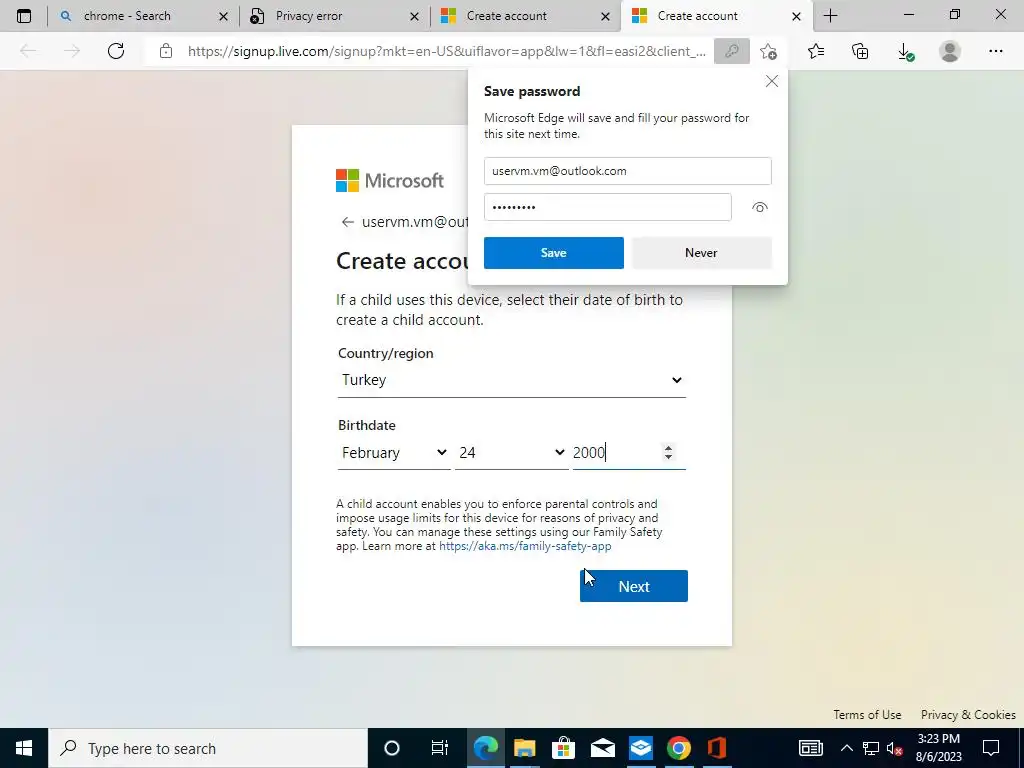
Task: Click the username field in popup
Action: click(628, 171)
